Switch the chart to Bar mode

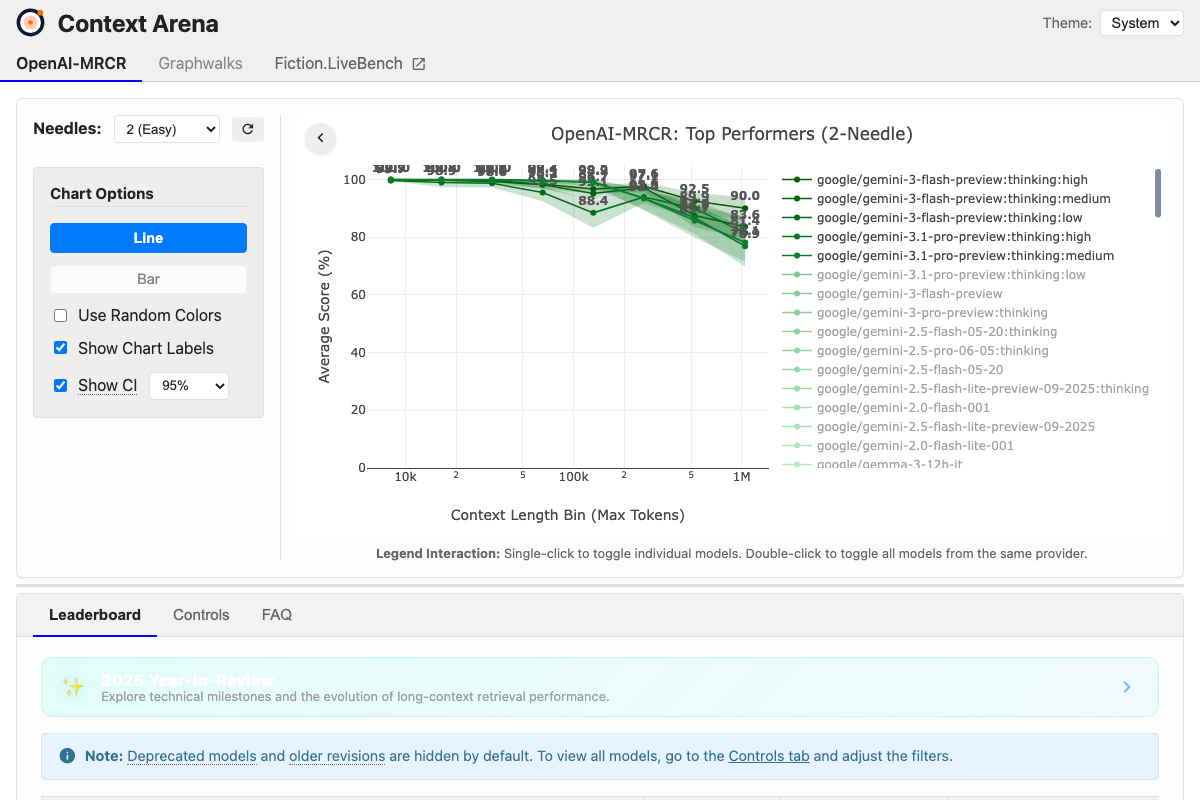click(148, 279)
